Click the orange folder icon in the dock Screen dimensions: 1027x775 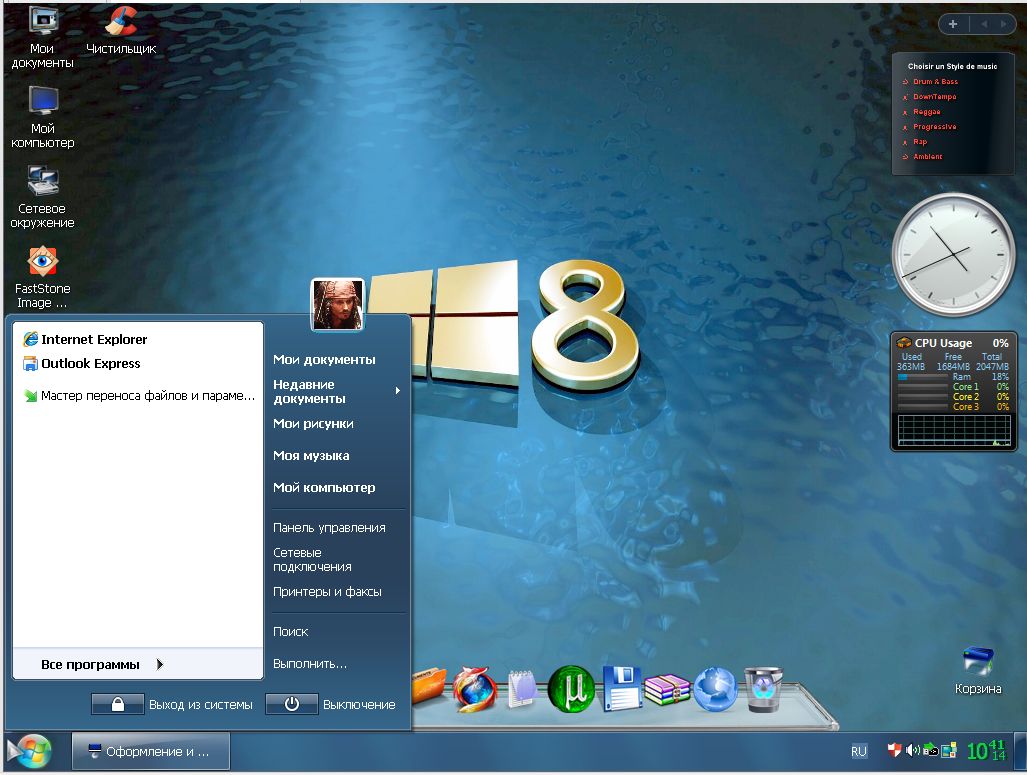pos(428,688)
